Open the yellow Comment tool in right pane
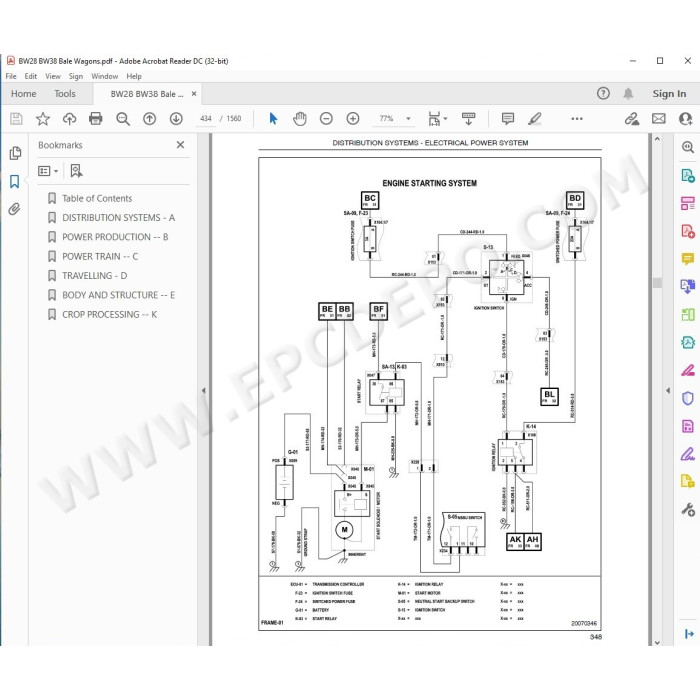Viewport: 700px width, 700px height. point(688,258)
